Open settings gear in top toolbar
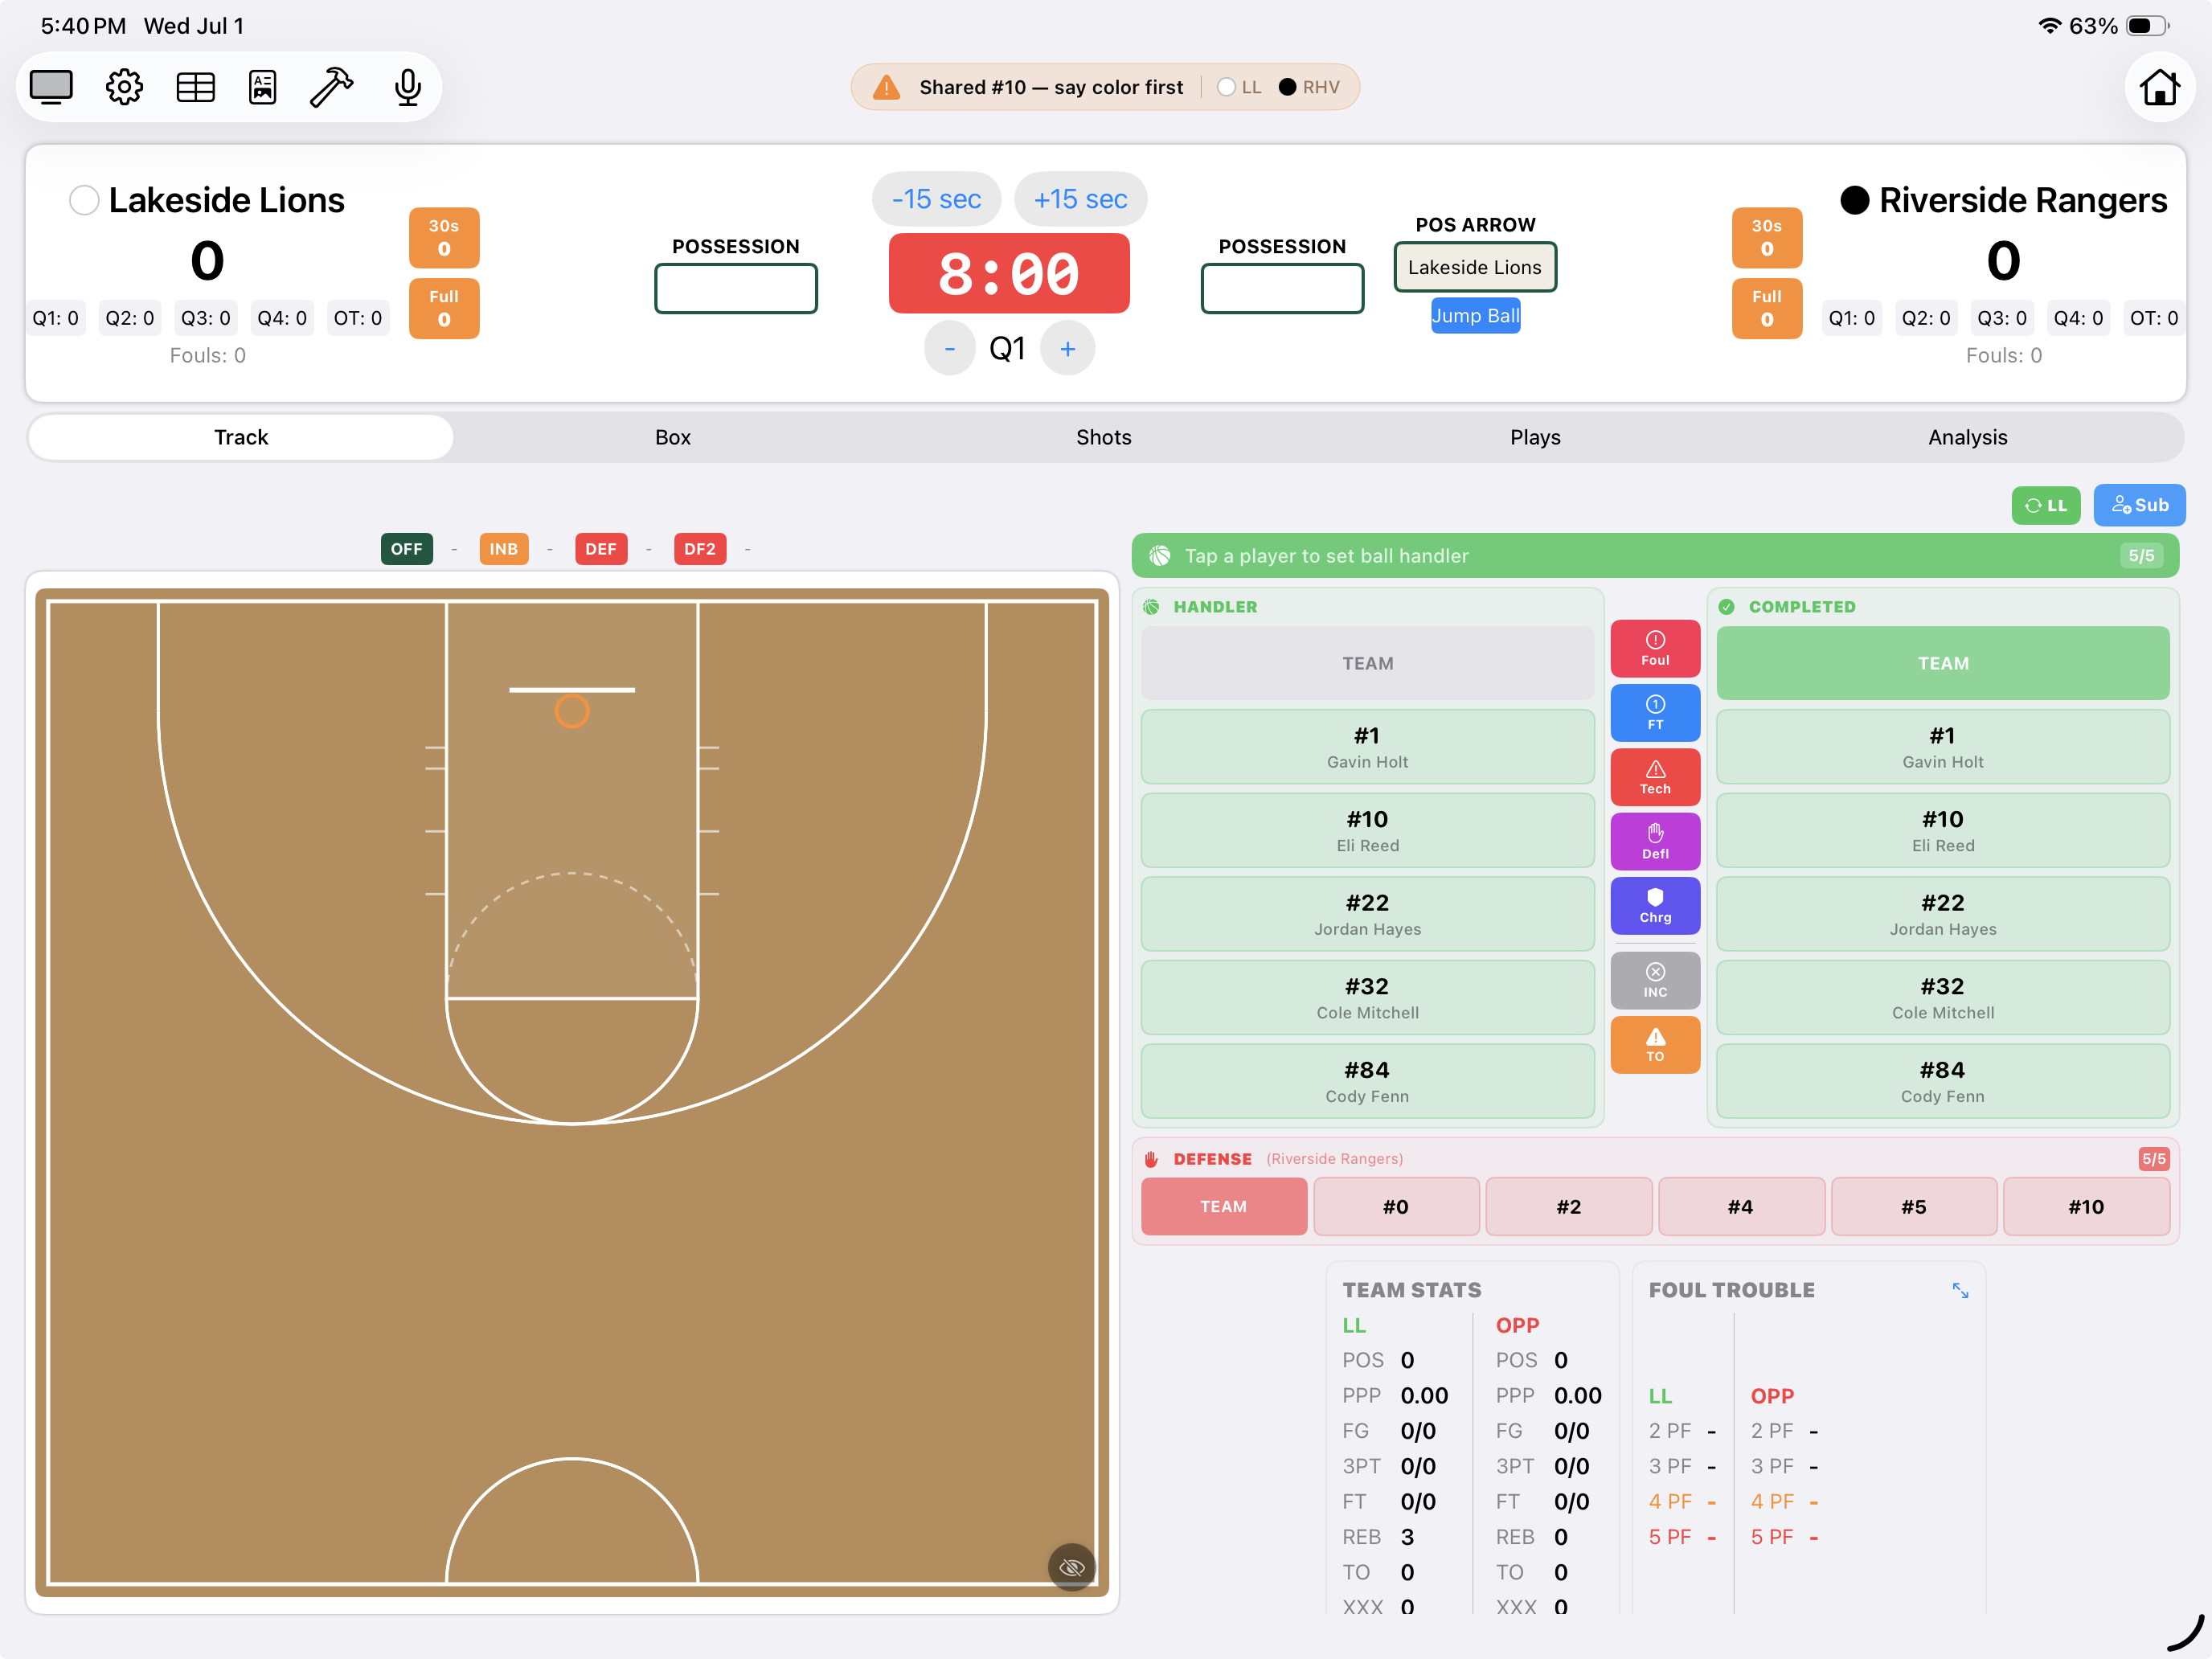Image resolution: width=2212 pixels, height=1659 pixels. [x=124, y=87]
